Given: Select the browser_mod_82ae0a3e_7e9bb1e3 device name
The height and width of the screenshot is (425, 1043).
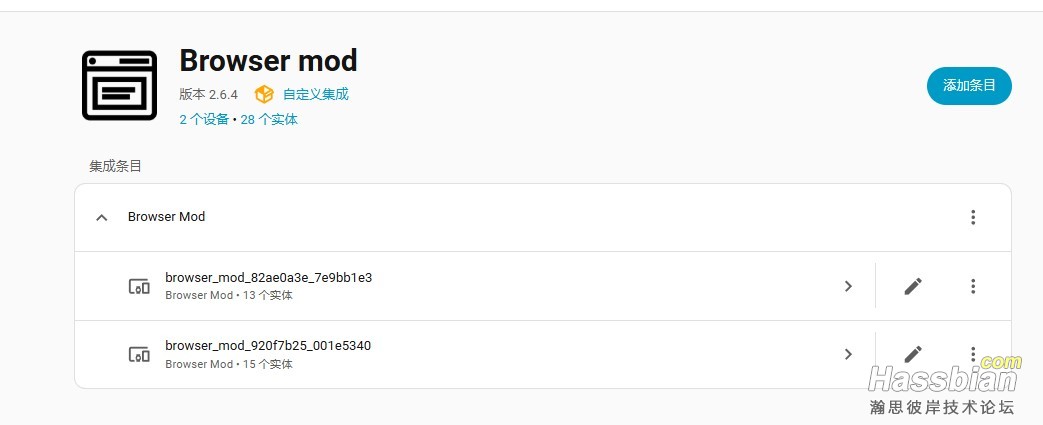Looking at the screenshot, I should pyautogui.click(x=268, y=277).
